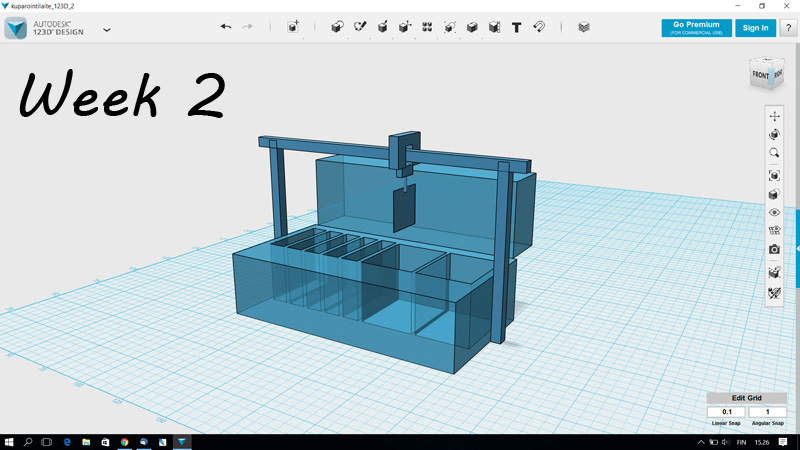Select the Pan navigation tool
Screen dimensions: 800x450
(x=774, y=116)
